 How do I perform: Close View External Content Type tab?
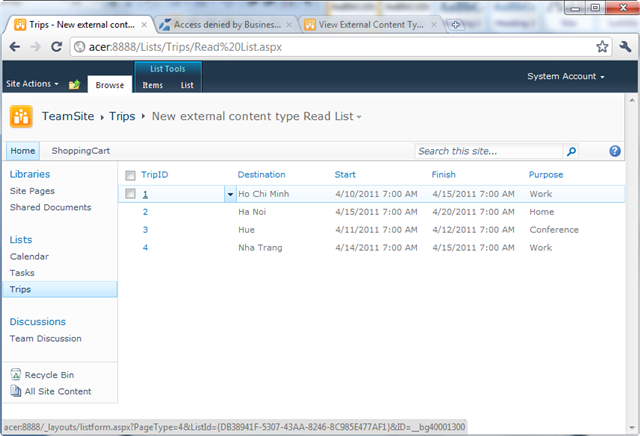click(x=434, y=25)
